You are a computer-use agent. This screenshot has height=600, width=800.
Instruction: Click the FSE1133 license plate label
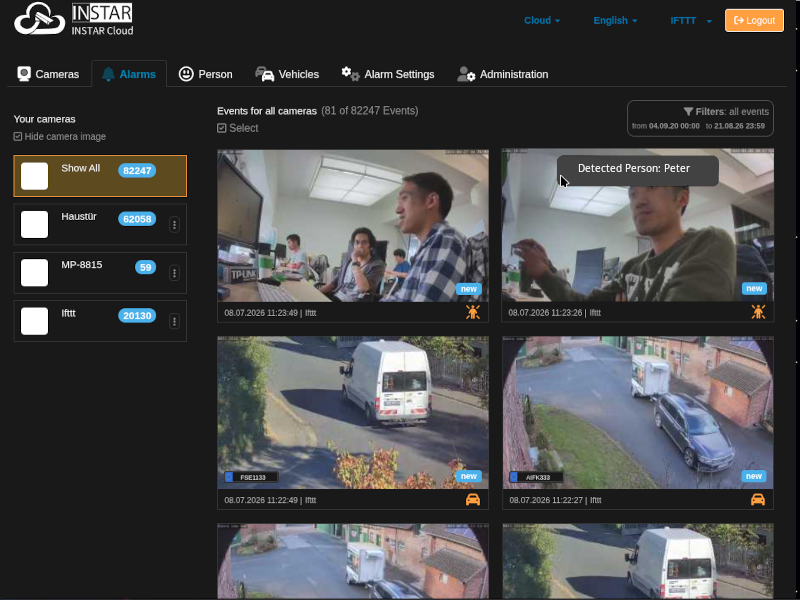click(x=252, y=477)
